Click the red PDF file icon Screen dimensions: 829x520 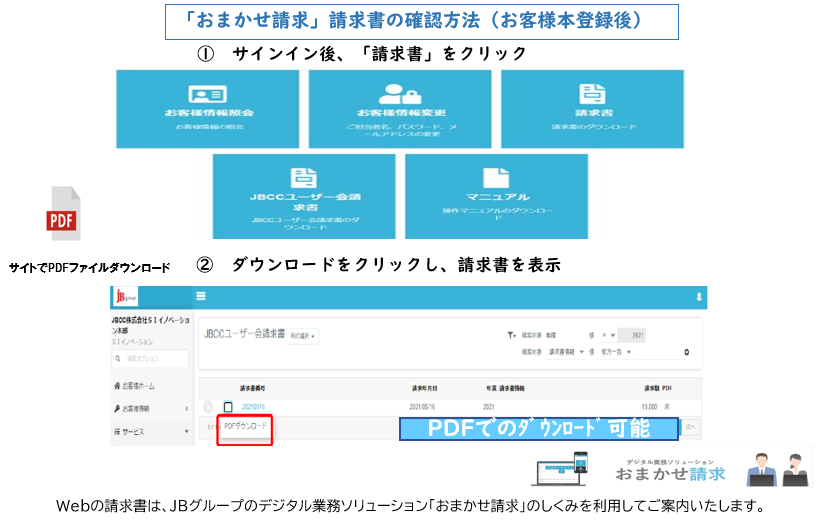point(63,213)
